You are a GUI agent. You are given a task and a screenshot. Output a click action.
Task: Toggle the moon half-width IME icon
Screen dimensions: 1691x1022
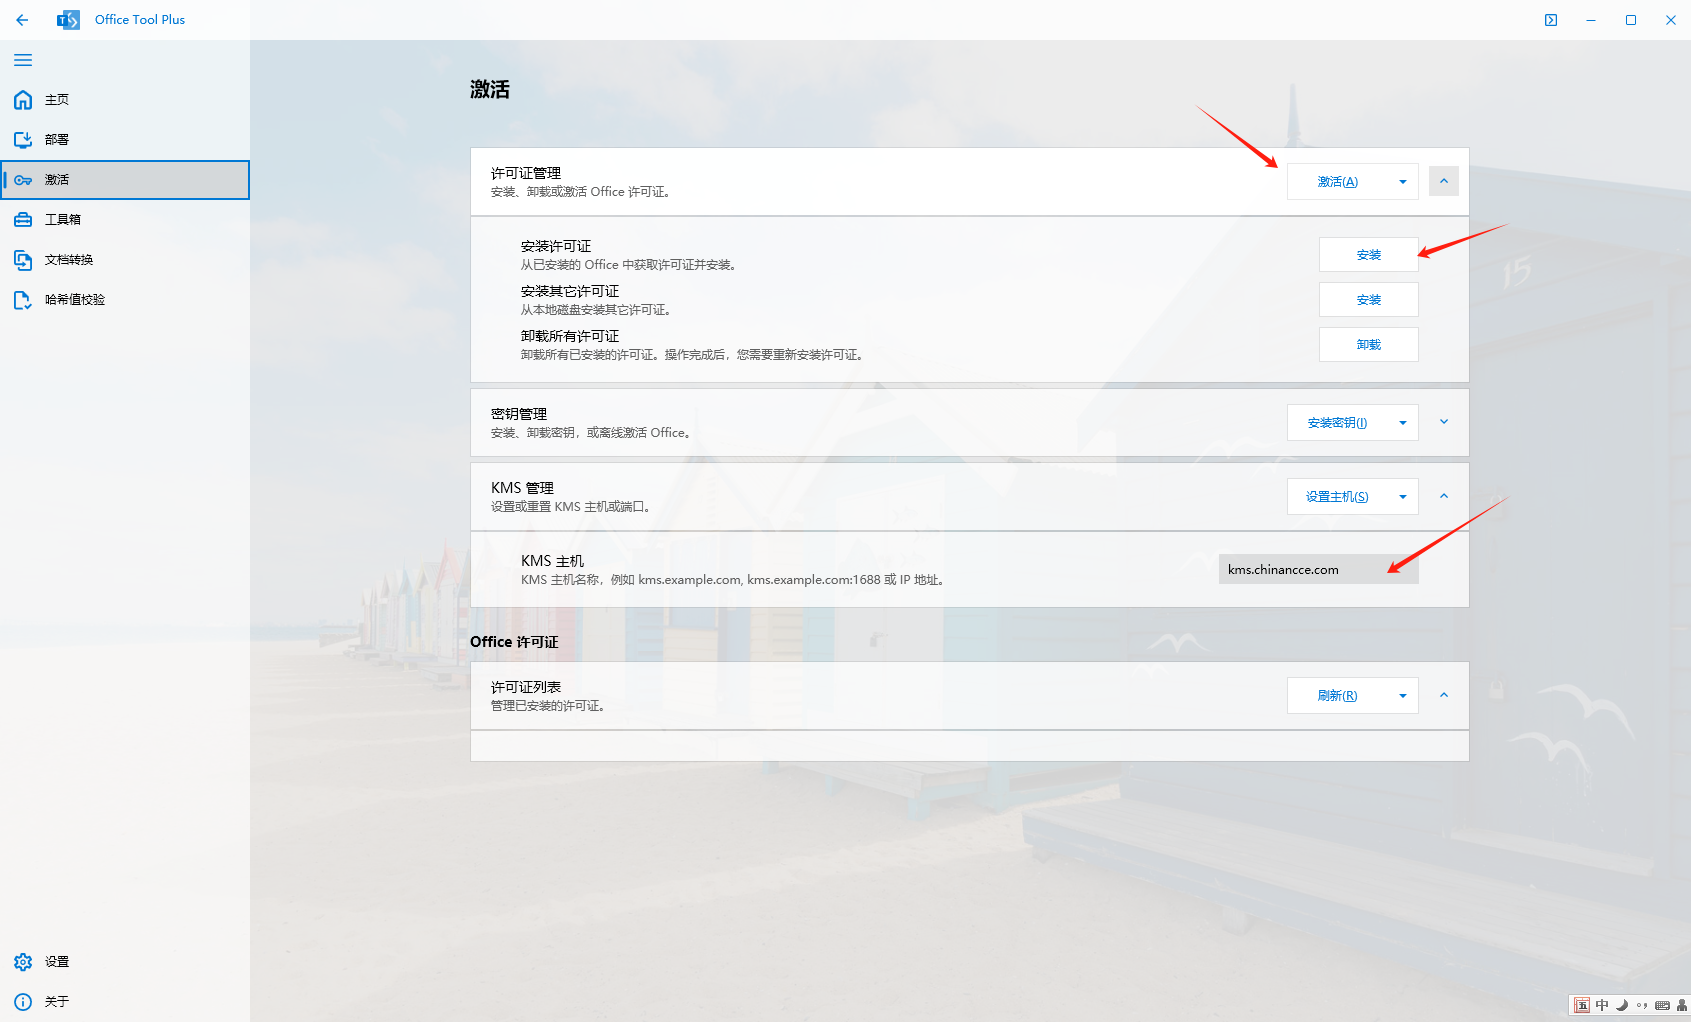1622,1006
